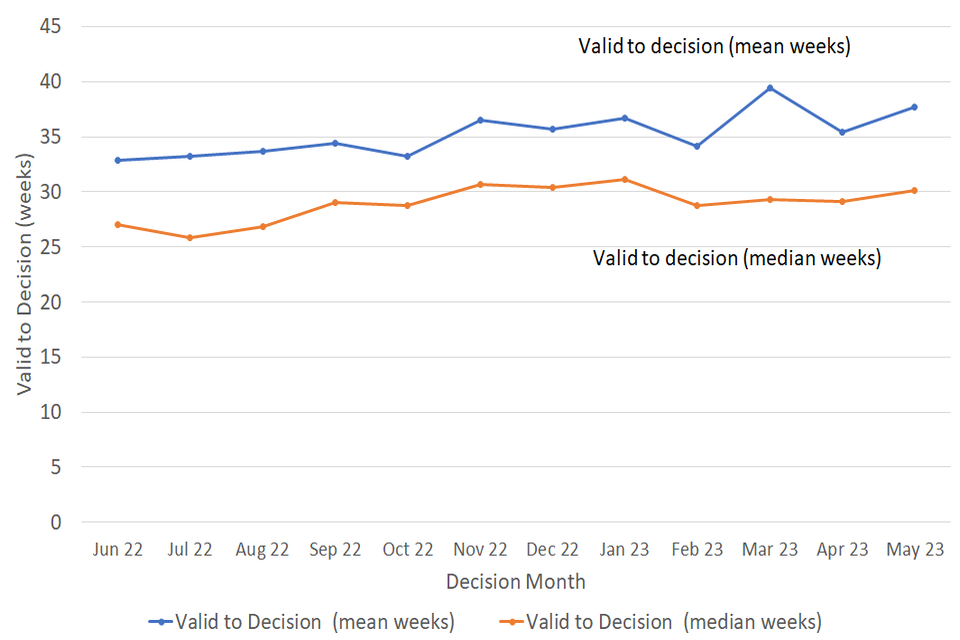Click the median data point for Jan 23
Screen dimensions: 960x640
(625, 180)
